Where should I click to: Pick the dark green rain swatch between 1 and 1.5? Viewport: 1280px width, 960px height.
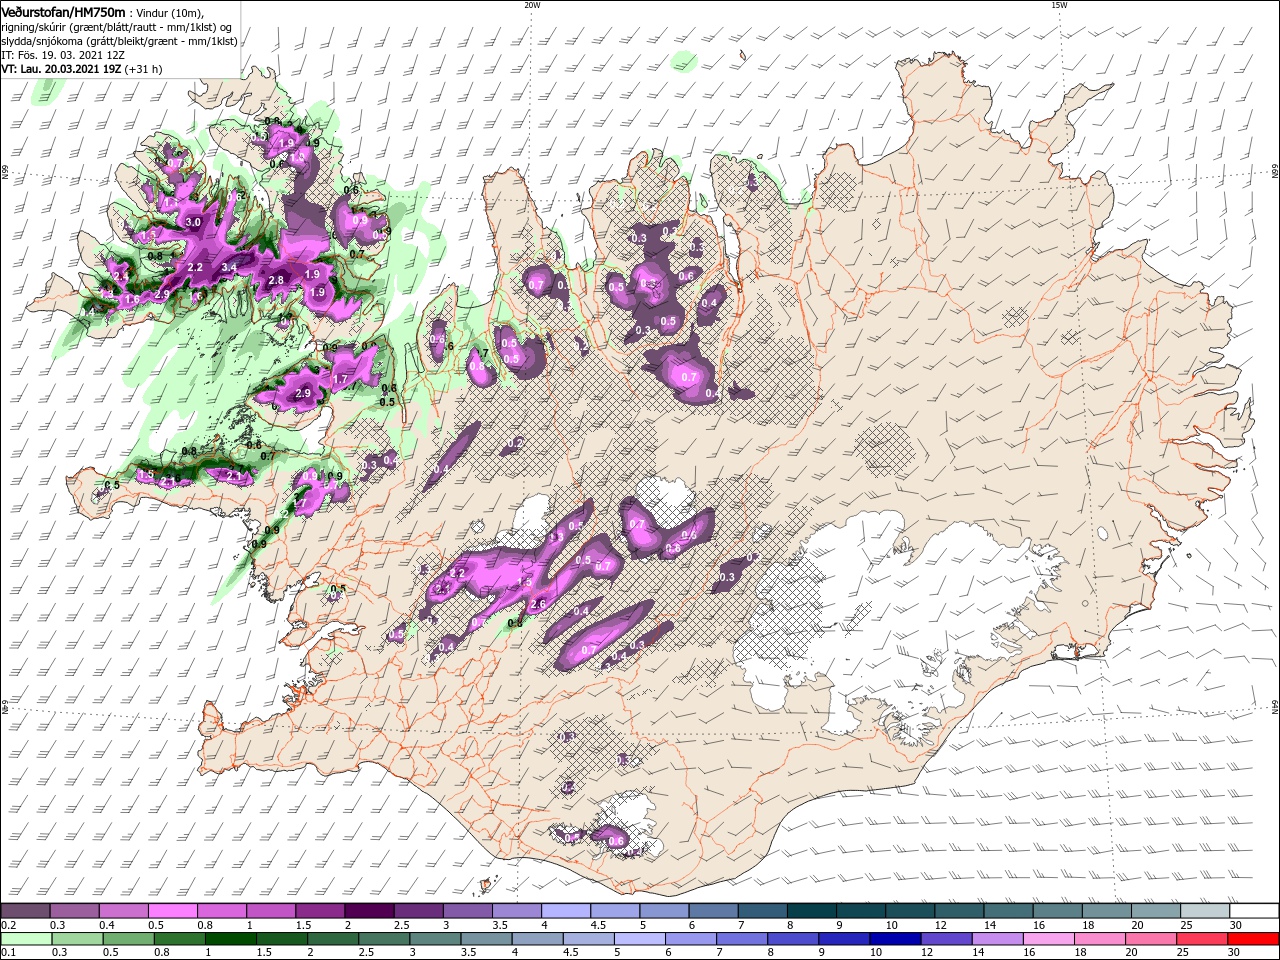tap(231, 939)
